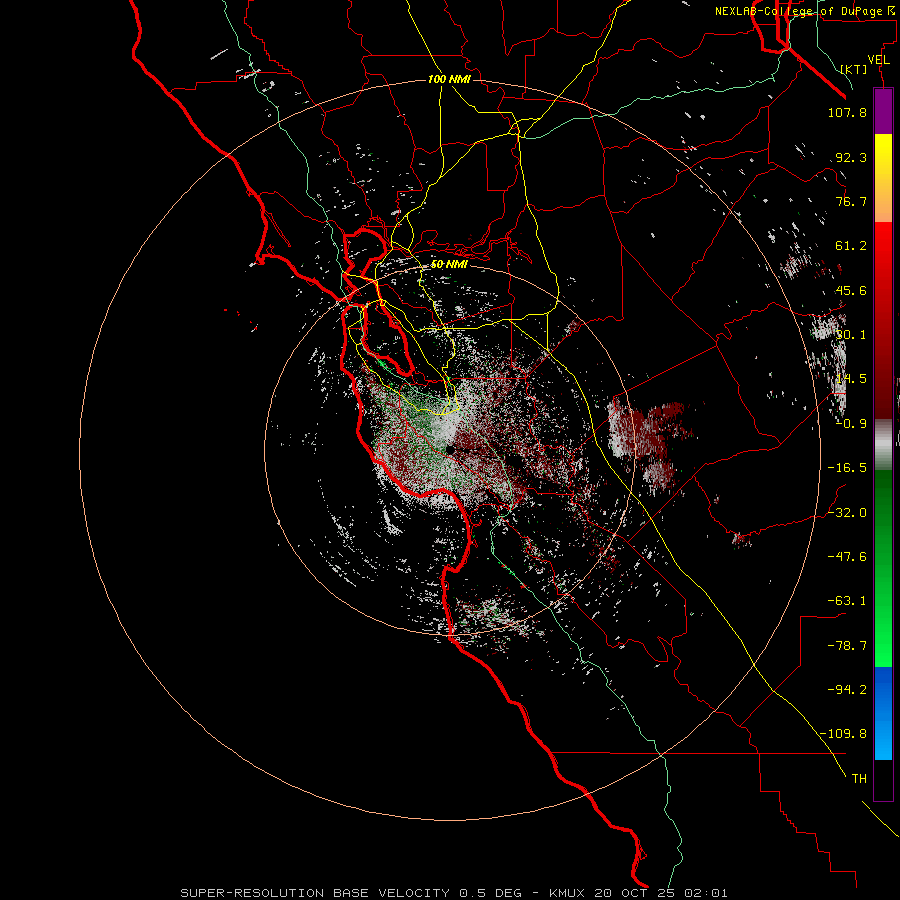This screenshot has width=900, height=900.
Task: Pick the black TH segment of the scale
Action: 883,779
